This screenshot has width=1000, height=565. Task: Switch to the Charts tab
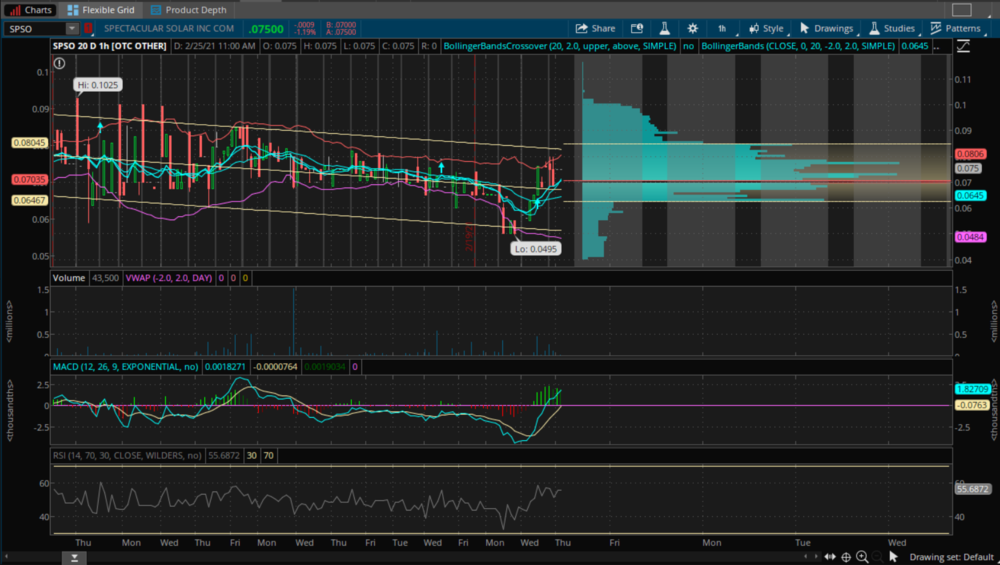click(30, 9)
